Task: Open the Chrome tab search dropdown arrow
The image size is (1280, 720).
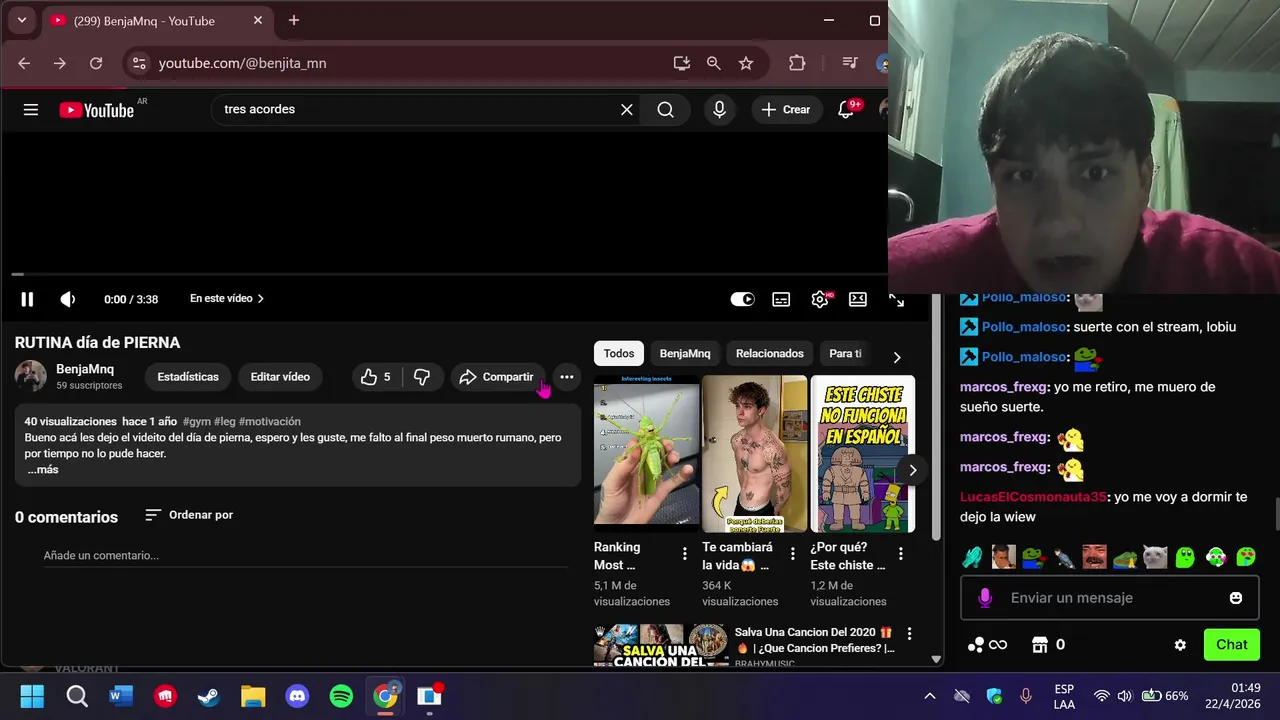Action: click(x=21, y=20)
